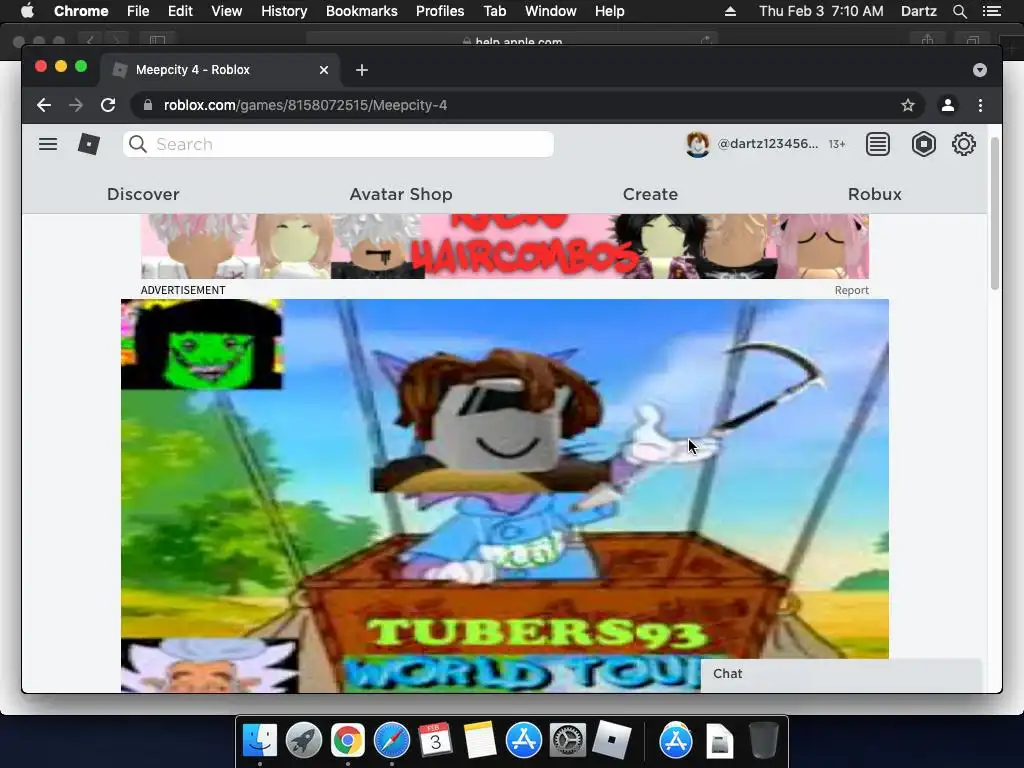
Task: Open Chrome's three-dot menu
Action: pos(980,105)
